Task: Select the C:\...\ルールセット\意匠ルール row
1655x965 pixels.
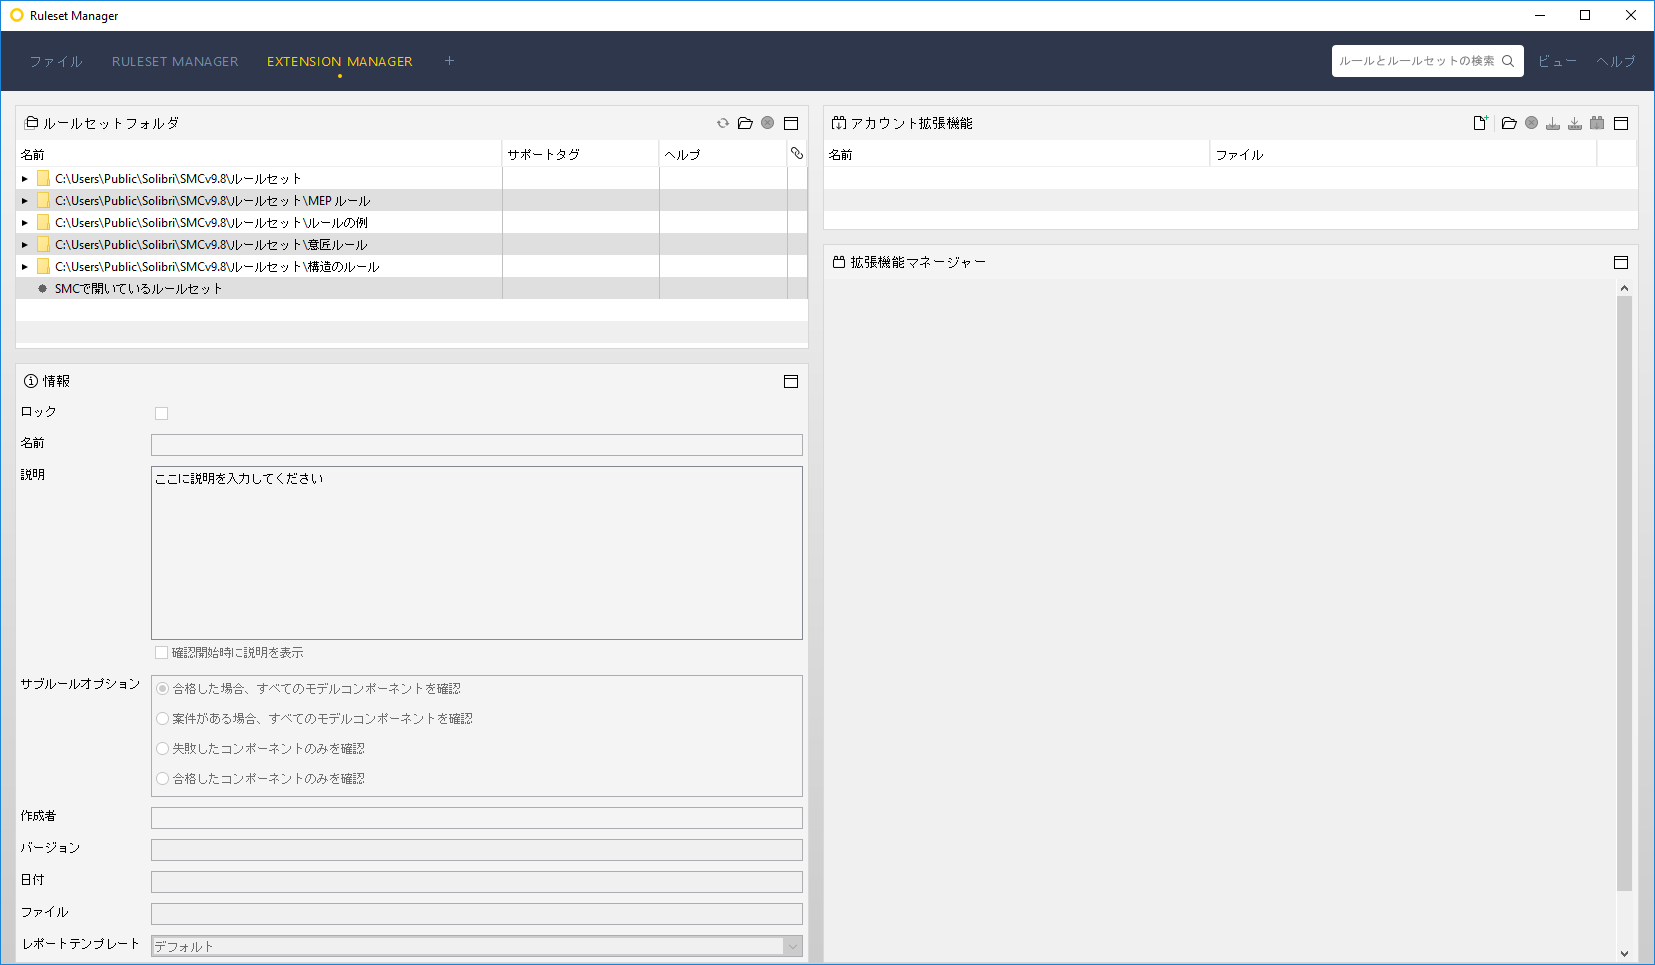Action: (x=412, y=244)
